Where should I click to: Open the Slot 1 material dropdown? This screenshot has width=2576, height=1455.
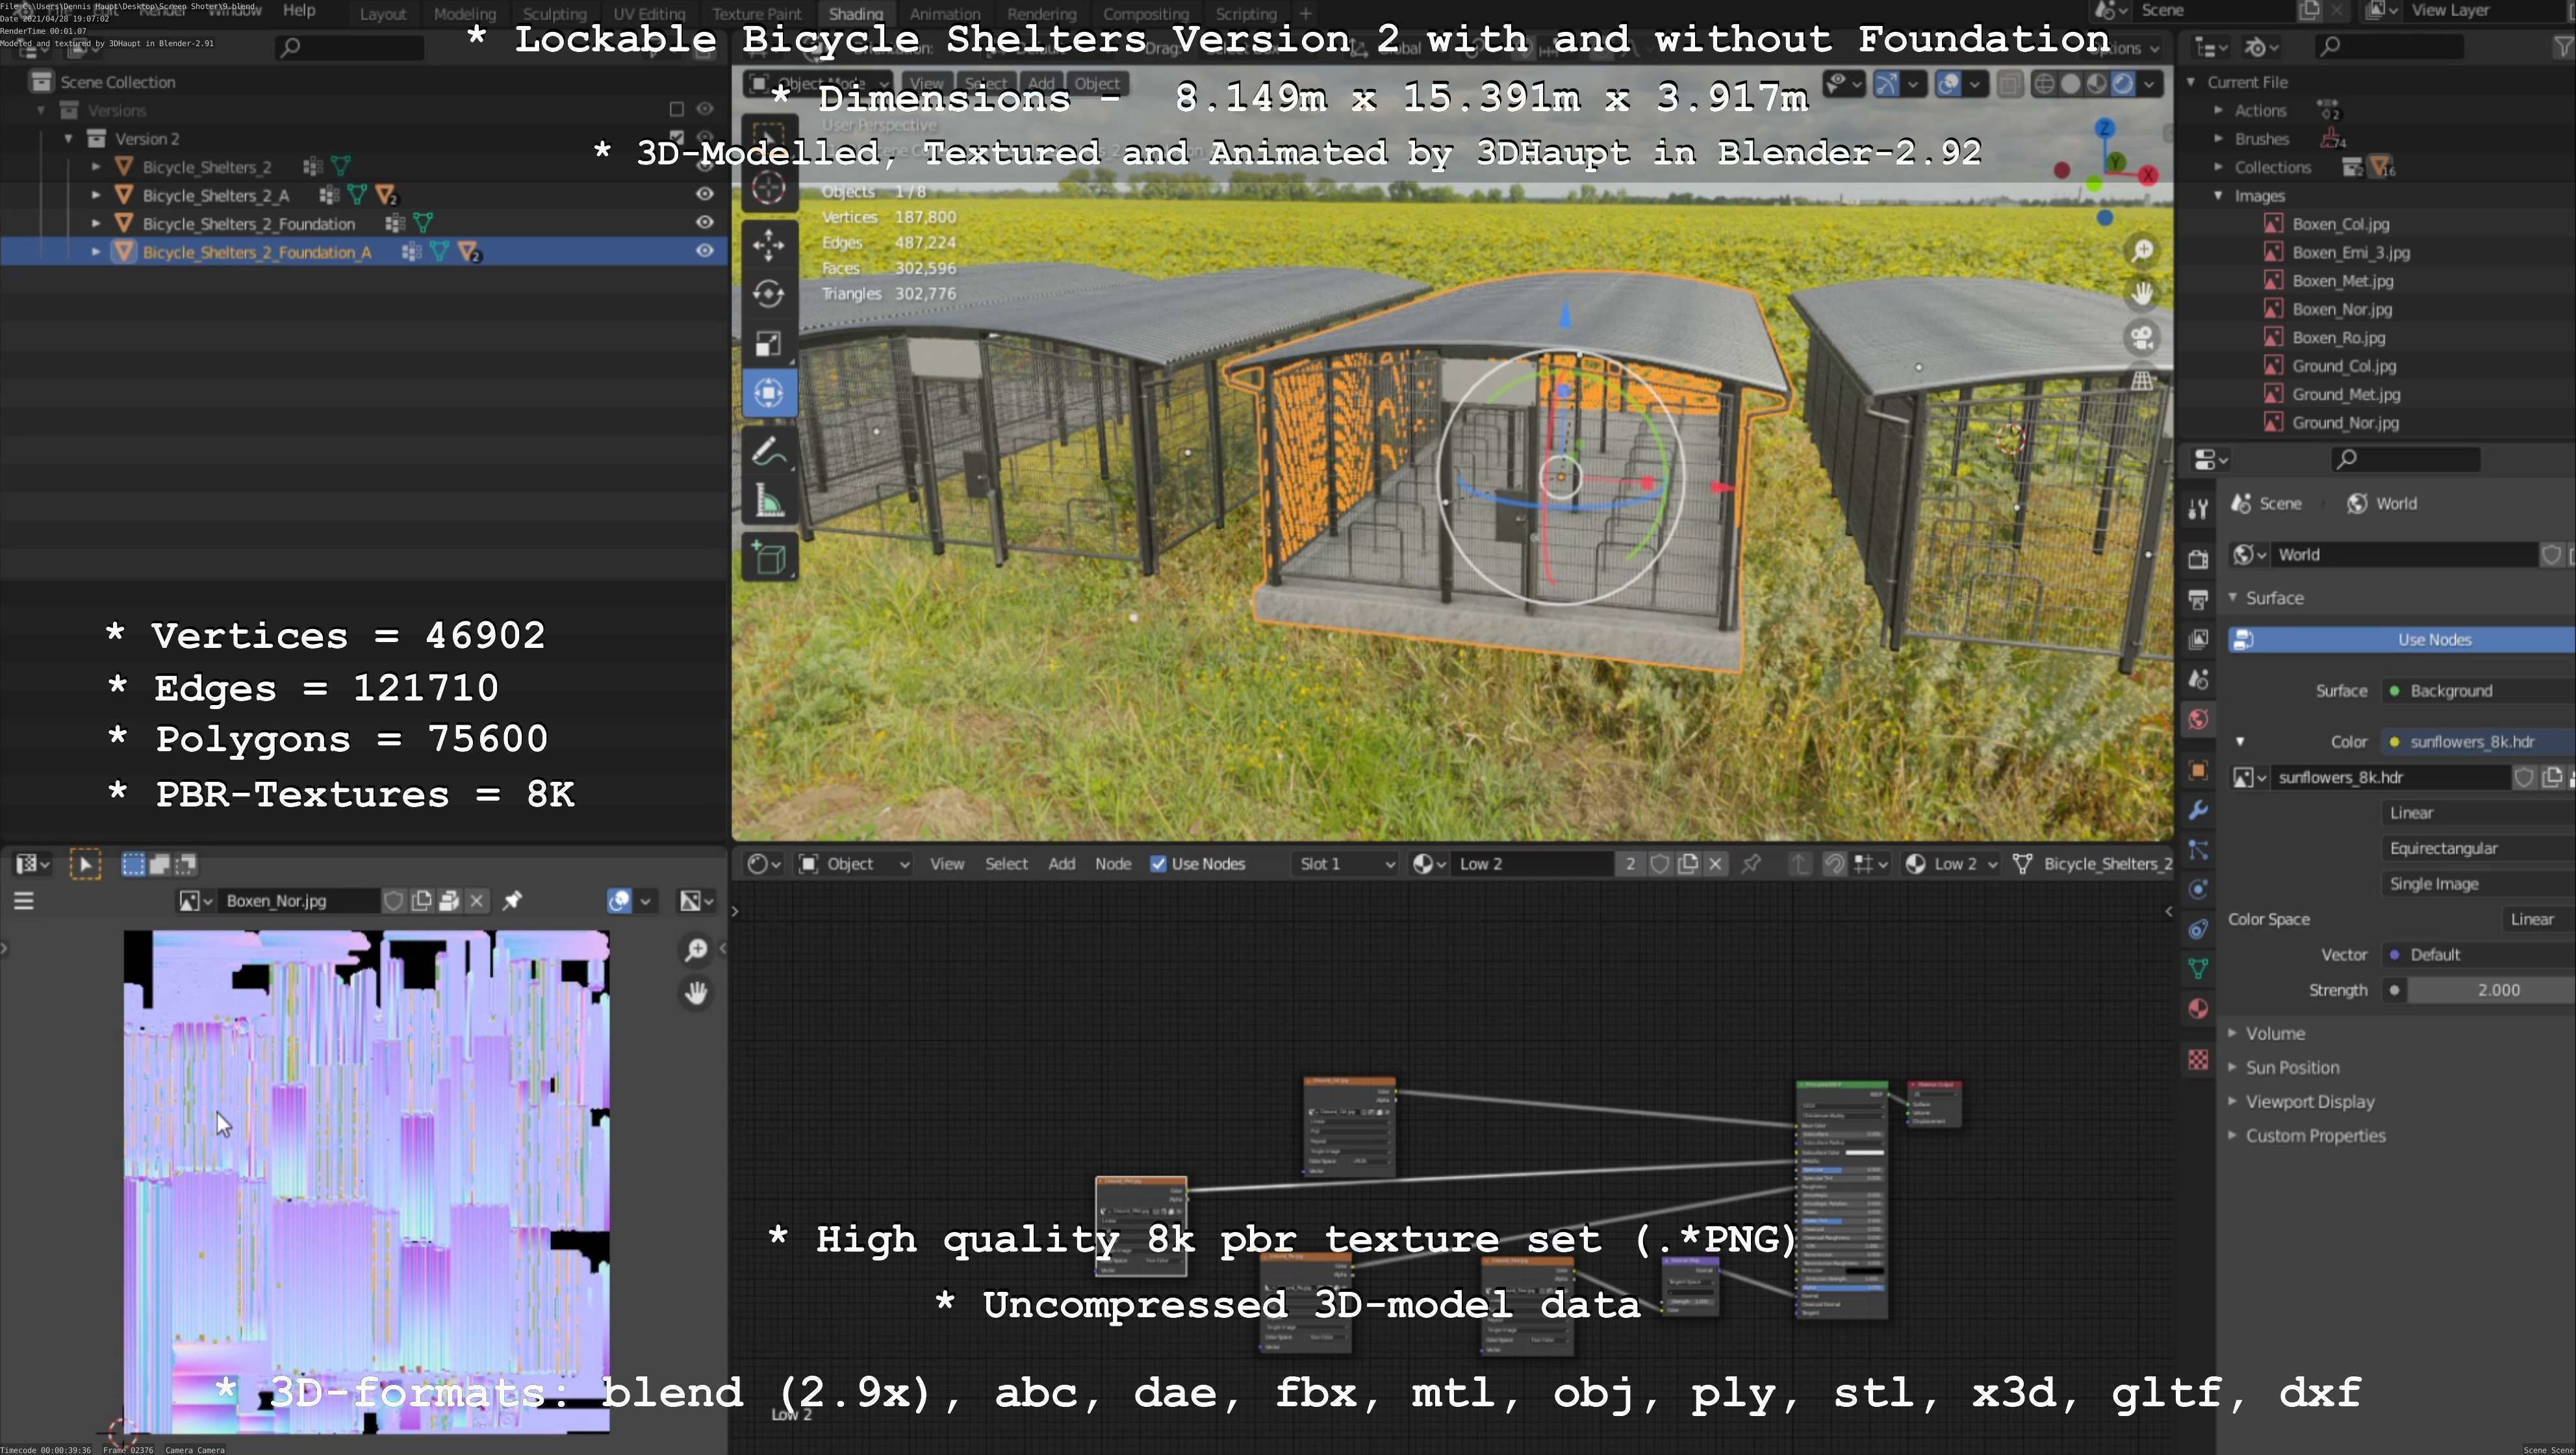(1345, 864)
